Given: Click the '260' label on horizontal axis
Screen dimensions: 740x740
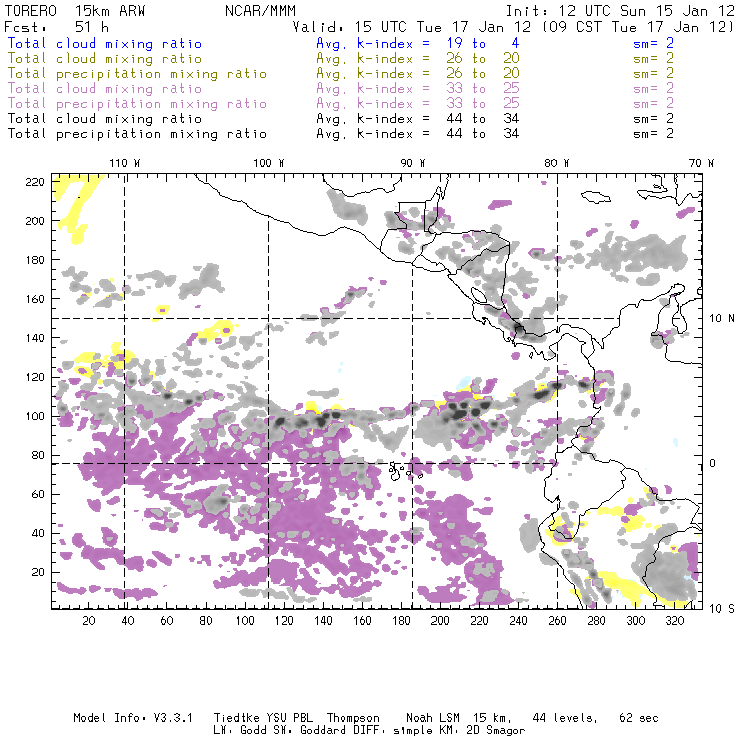Looking at the screenshot, I should click(x=557, y=621).
